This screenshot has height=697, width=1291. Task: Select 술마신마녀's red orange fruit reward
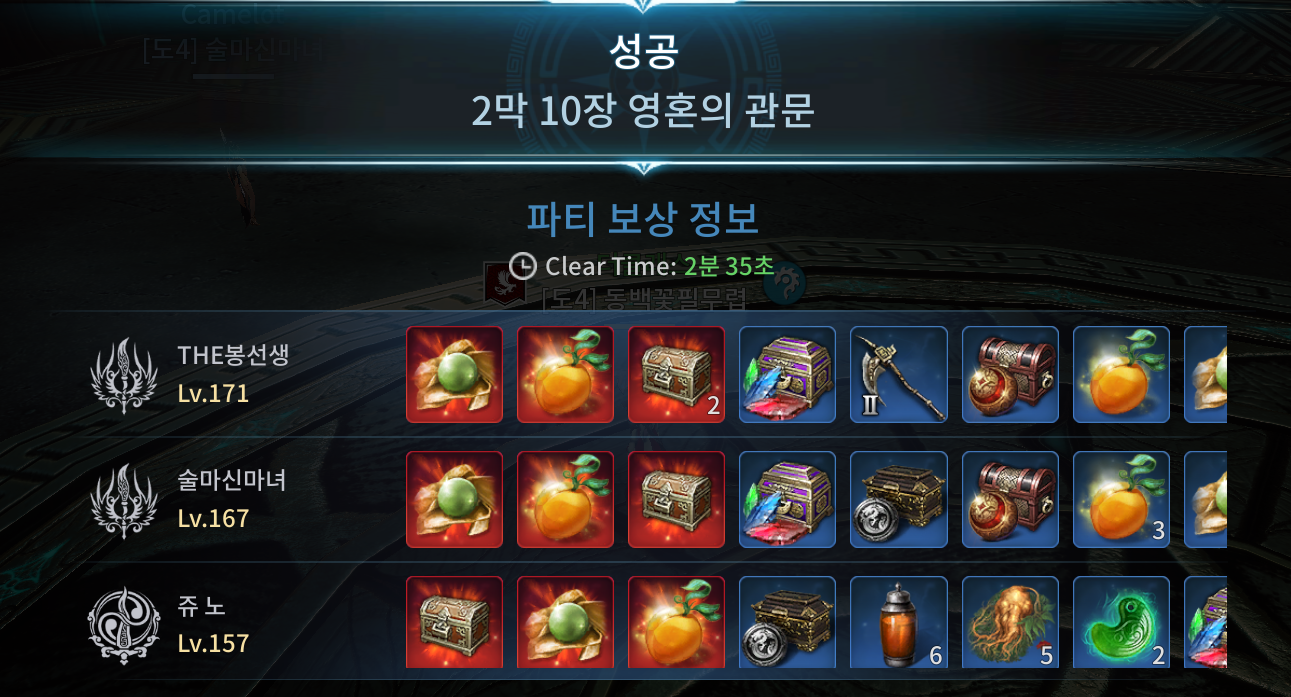click(566, 499)
